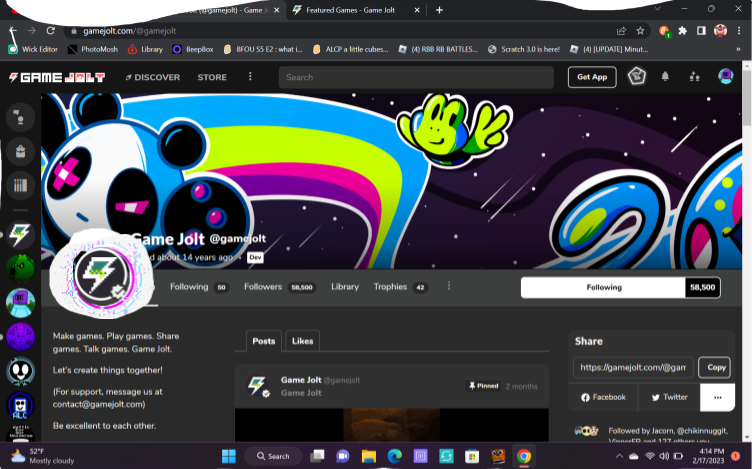Click the browser share page icon
Screen dimensions: 752x469
tap(621, 31)
